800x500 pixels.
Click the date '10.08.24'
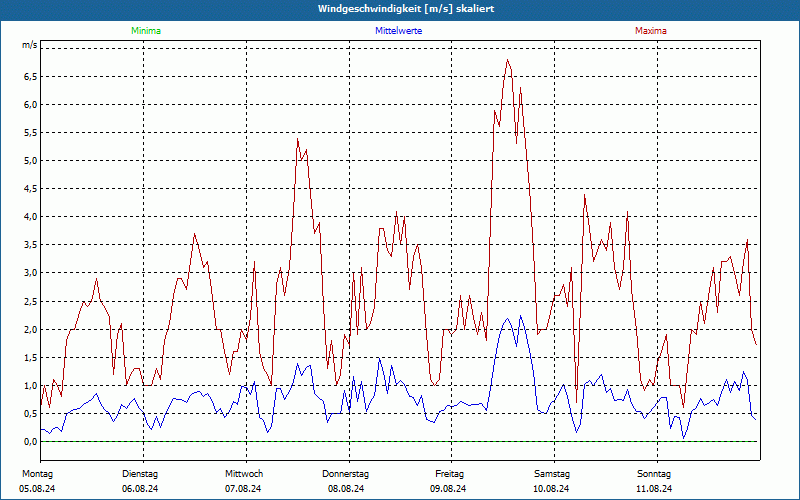[x=551, y=489]
